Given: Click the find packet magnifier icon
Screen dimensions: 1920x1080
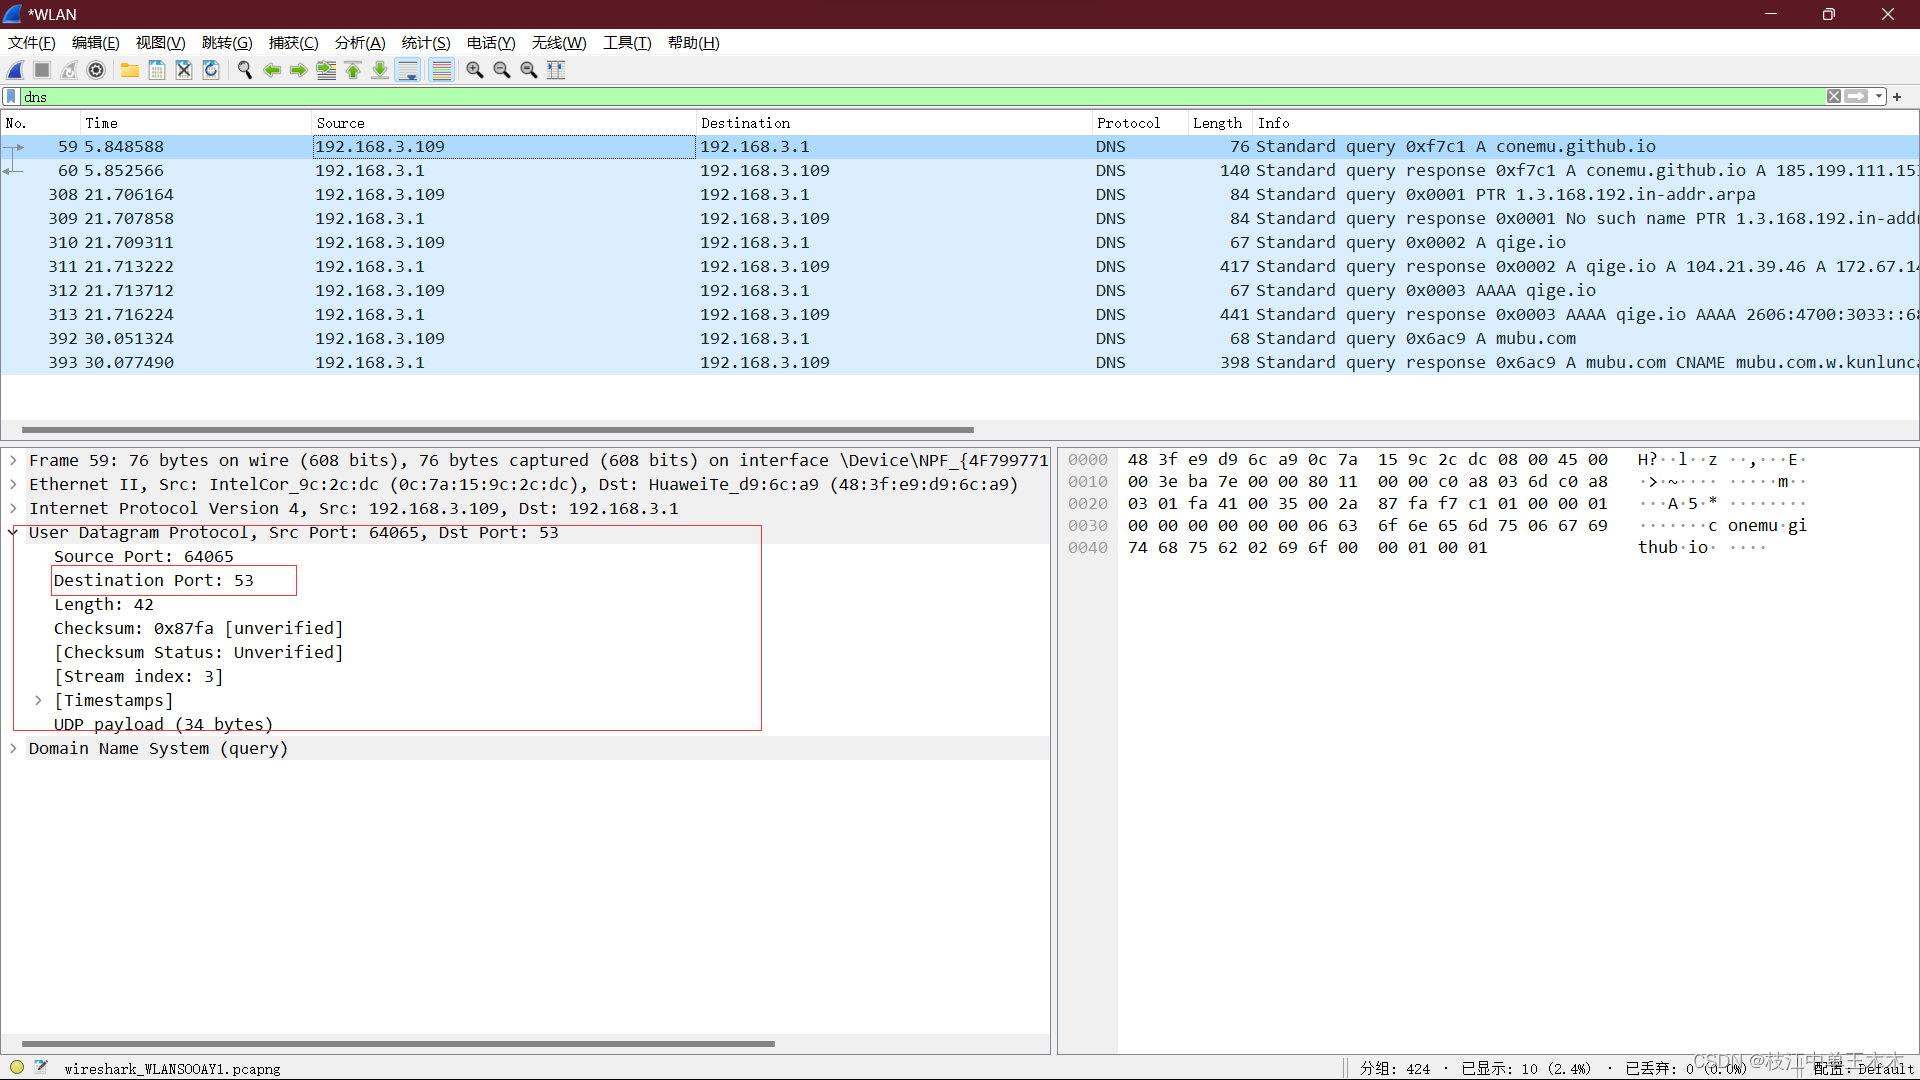Looking at the screenshot, I should (x=244, y=70).
